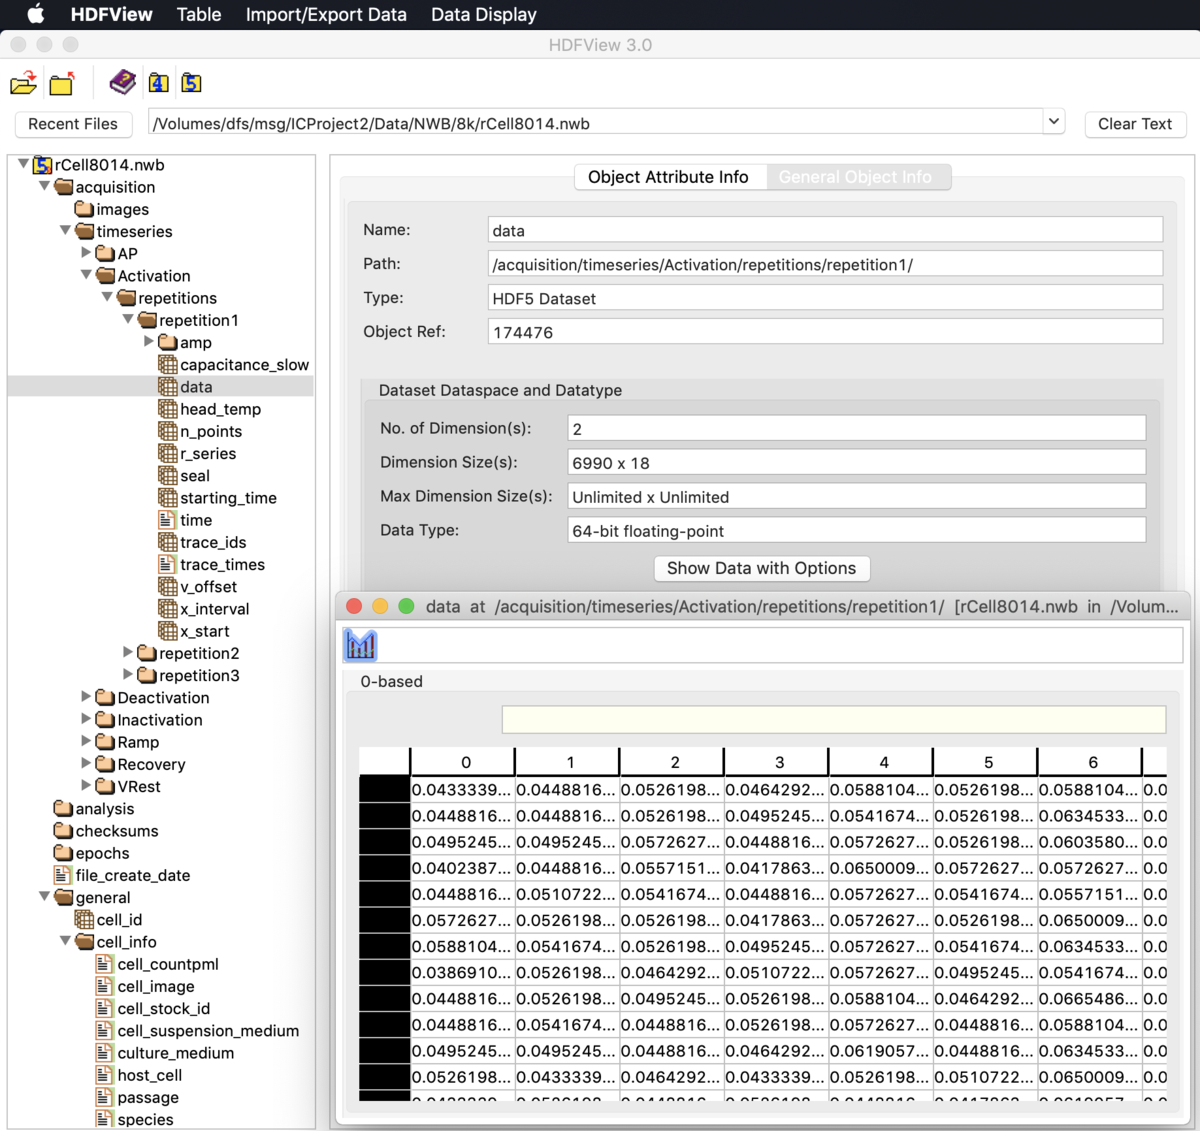Image resolution: width=1200 pixels, height=1131 pixels.
Task: Open the file path dropdown arrow
Action: tap(1053, 122)
